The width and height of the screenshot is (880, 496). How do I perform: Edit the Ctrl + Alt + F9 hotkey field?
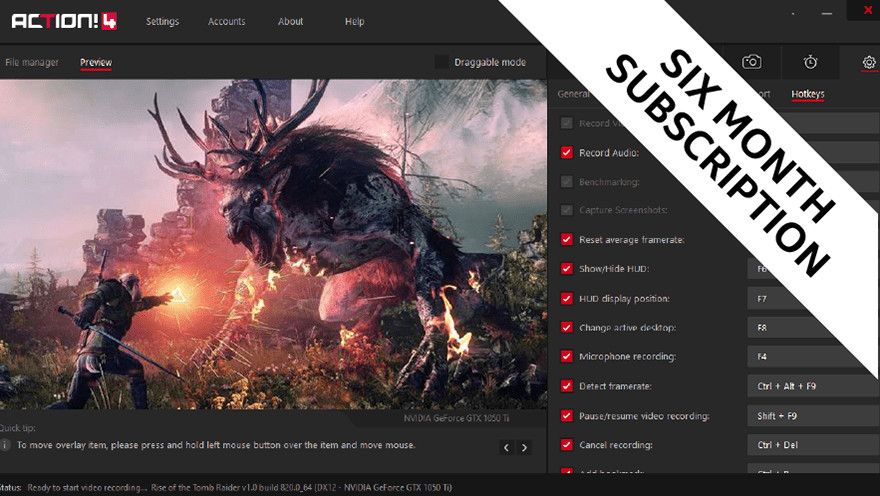pyautogui.click(x=813, y=386)
